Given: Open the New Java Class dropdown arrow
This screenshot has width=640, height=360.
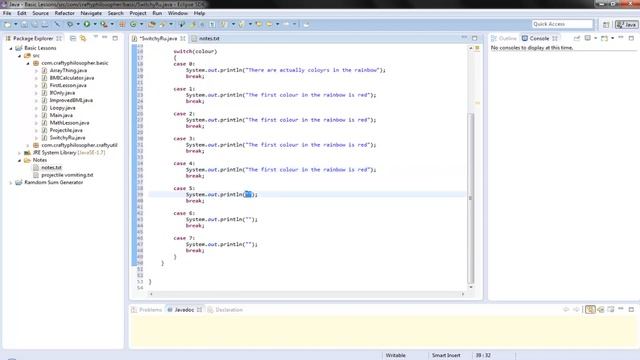Looking at the screenshot, I should [x=142, y=24].
